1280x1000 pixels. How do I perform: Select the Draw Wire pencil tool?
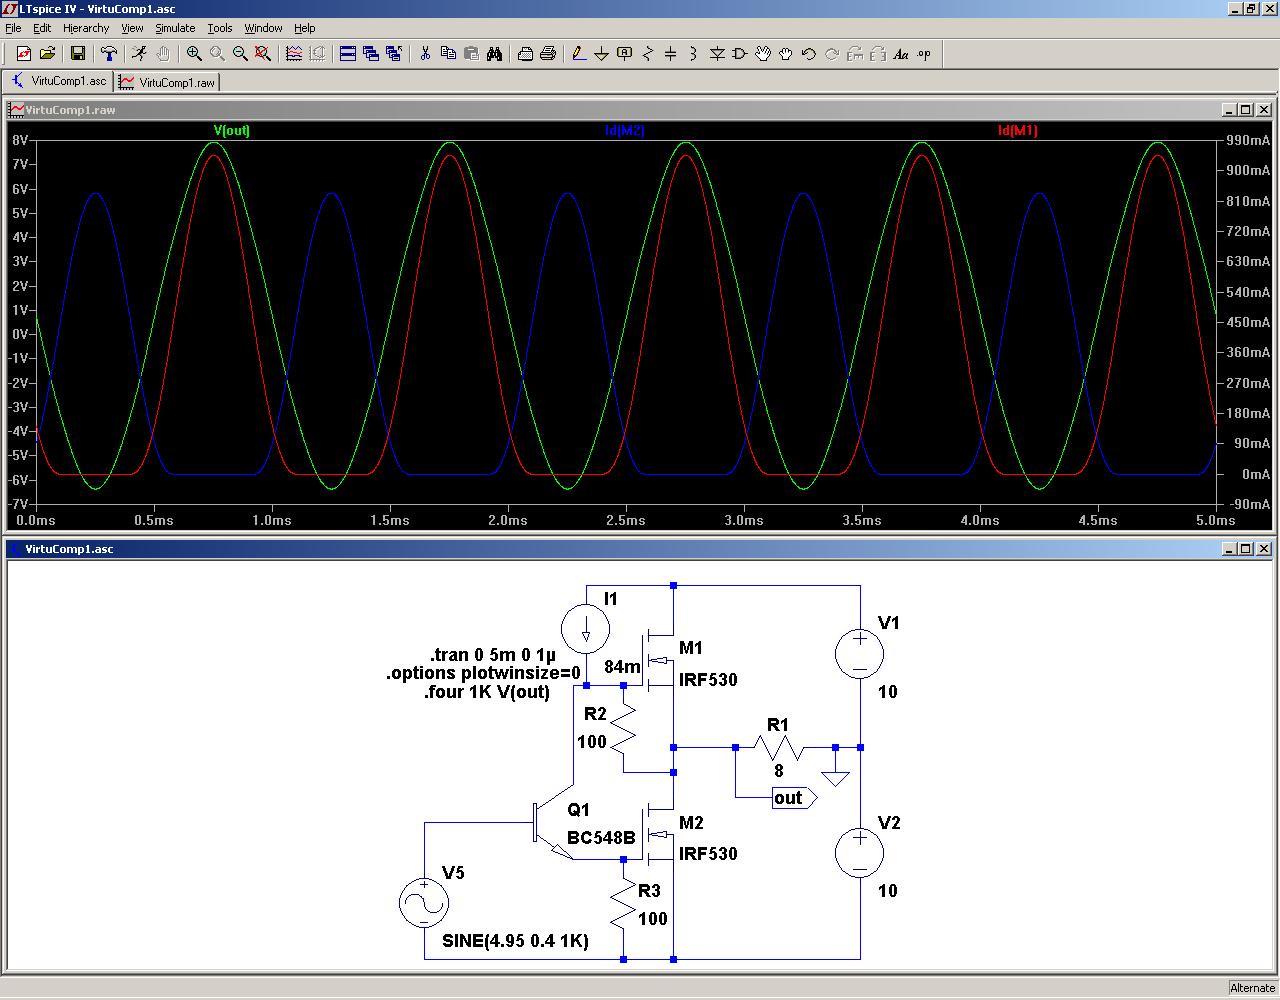click(x=578, y=54)
